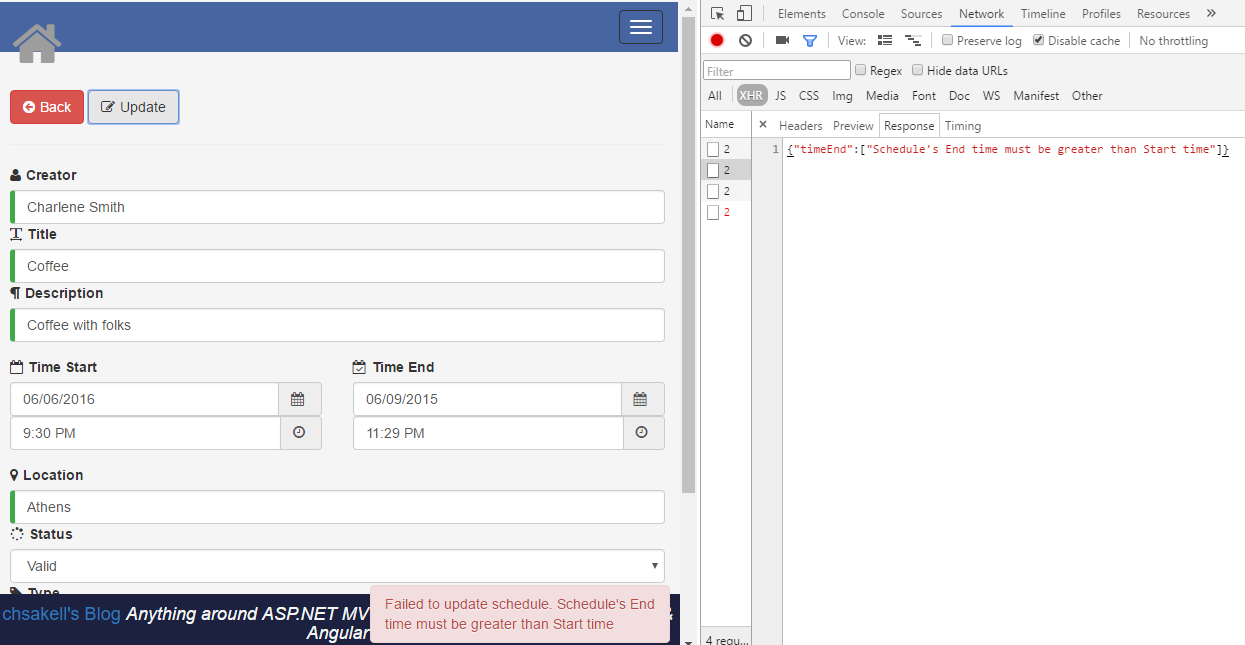Clear network log with the clear icon

745,40
